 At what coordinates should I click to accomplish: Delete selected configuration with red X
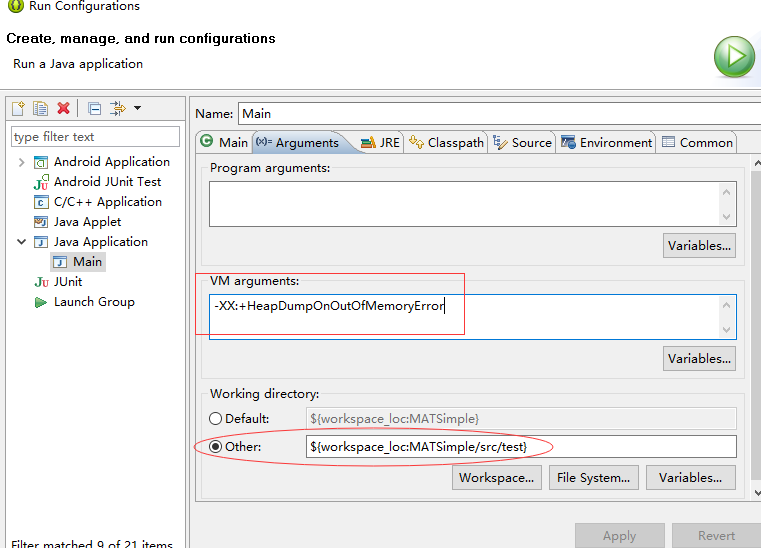click(x=64, y=108)
